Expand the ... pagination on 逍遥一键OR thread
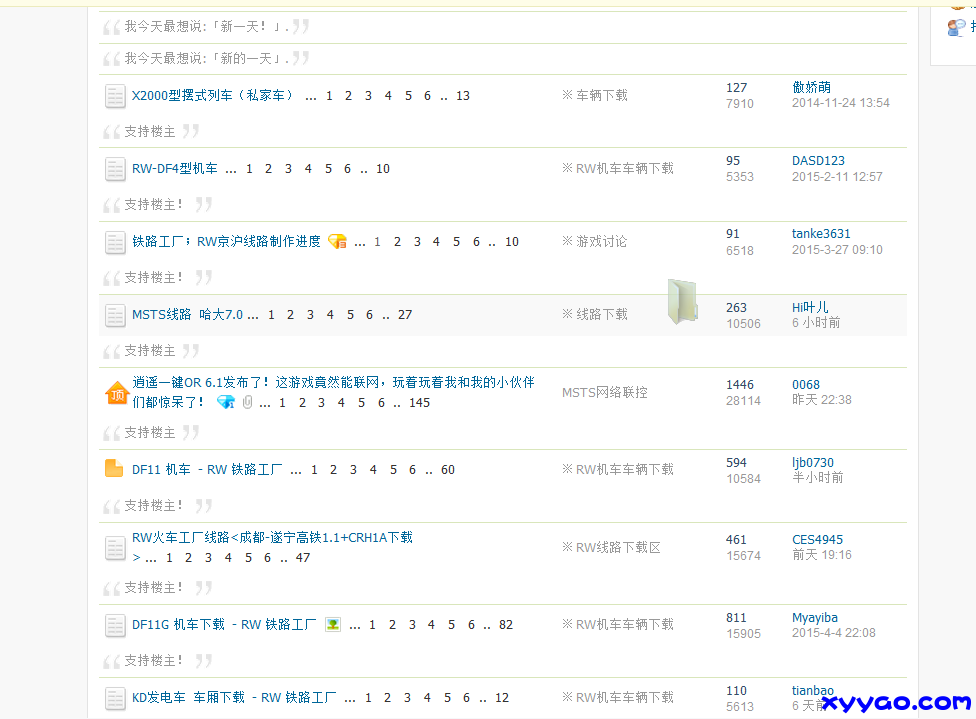Image resolution: width=976 pixels, height=719 pixels. coord(264,402)
